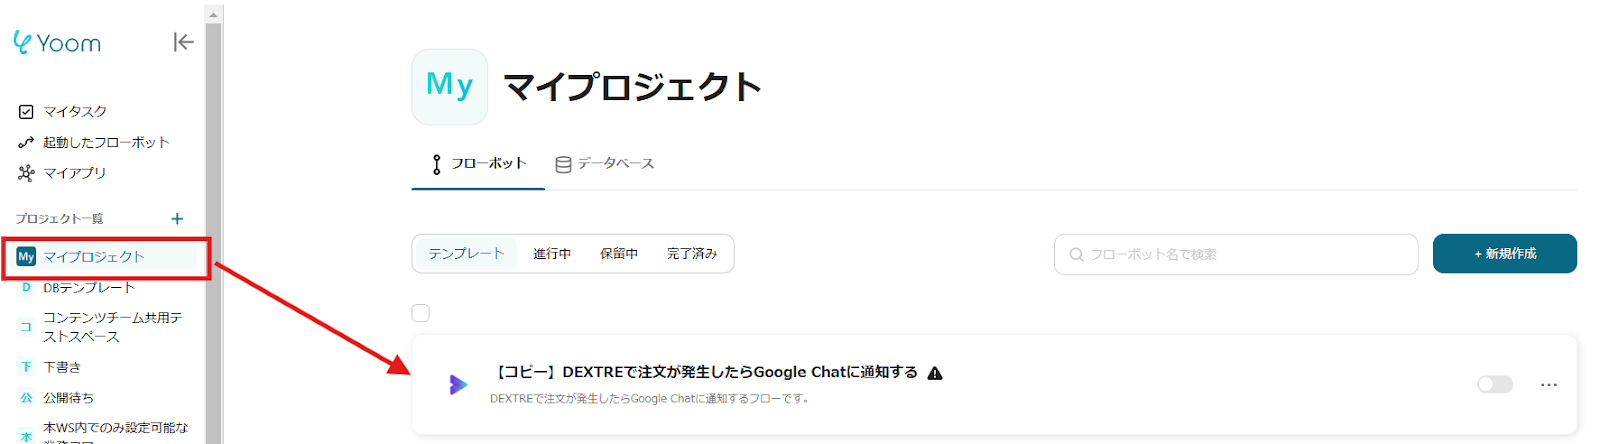
Task: Open マイアプリ in the sidebar
Action: pos(73,173)
